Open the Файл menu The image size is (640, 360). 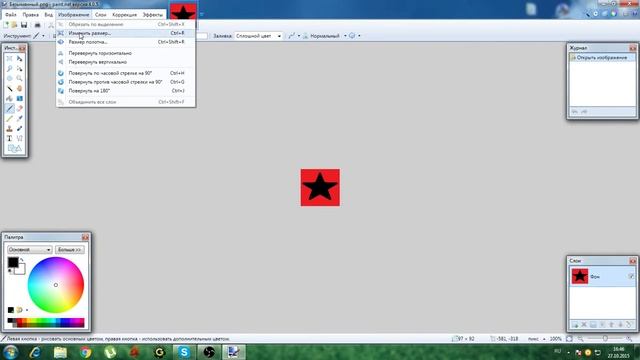click(x=11, y=15)
